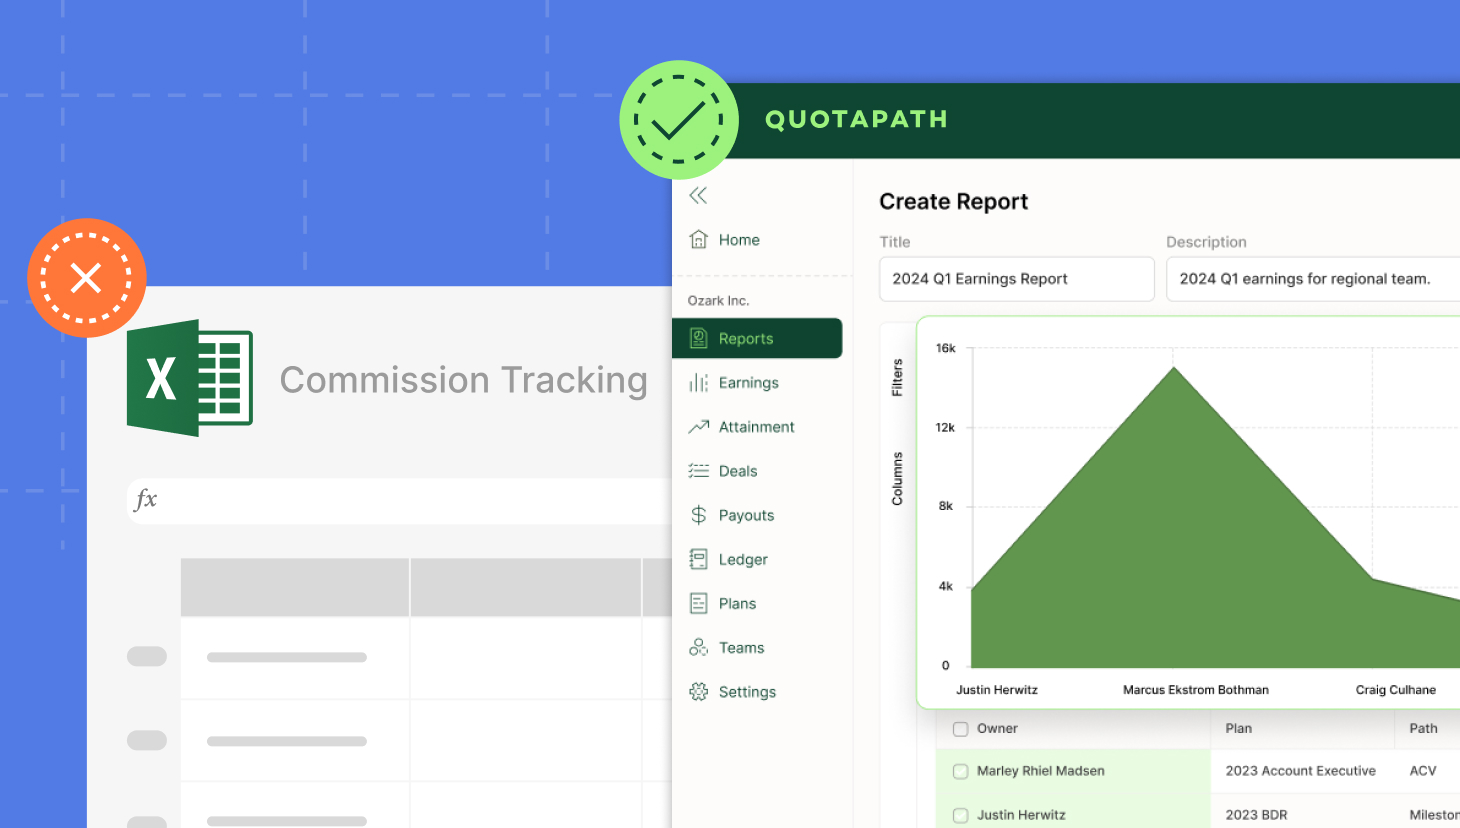Image resolution: width=1460 pixels, height=828 pixels.
Task: Click the Teams people icon
Action: 697,646
